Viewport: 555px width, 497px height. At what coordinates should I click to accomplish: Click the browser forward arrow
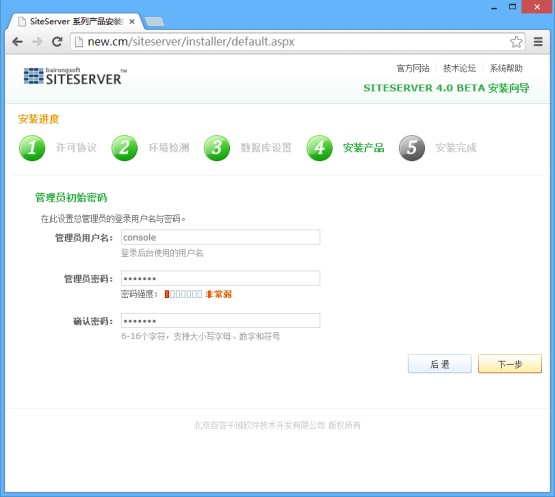(37, 42)
